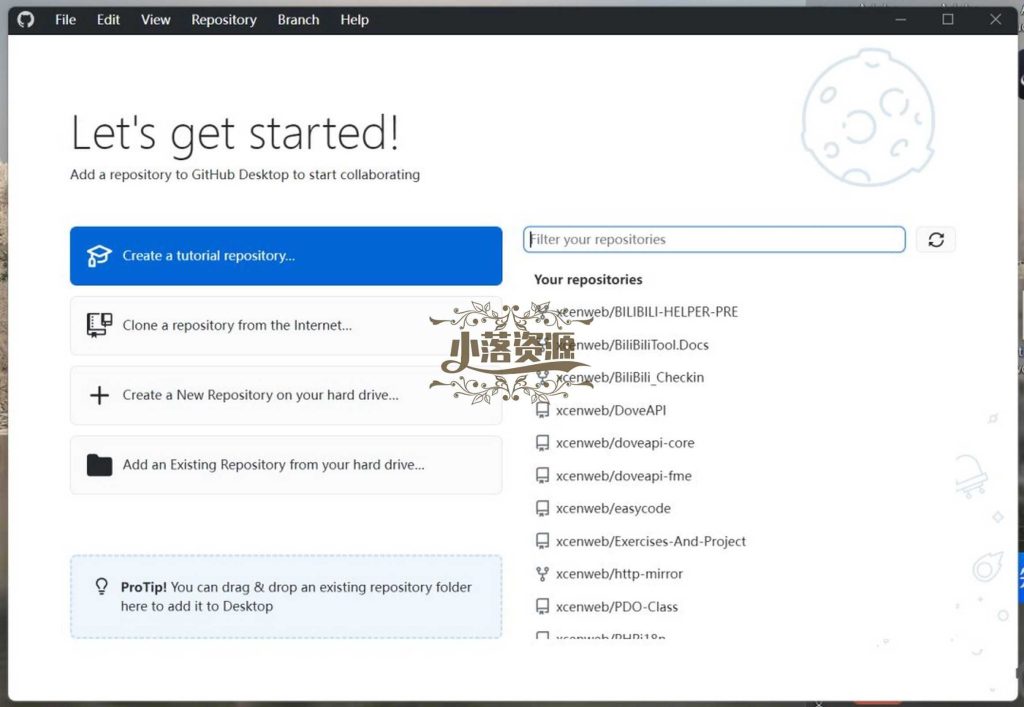Click the repo icon beside xcenweb/easycode

click(x=542, y=509)
